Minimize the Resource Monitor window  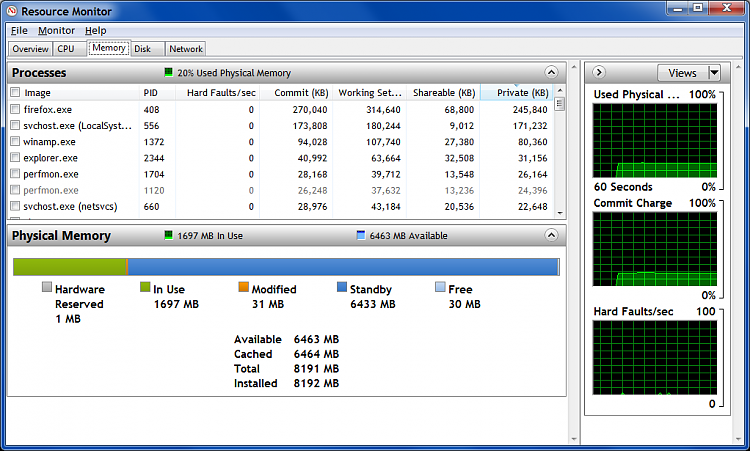coord(677,8)
